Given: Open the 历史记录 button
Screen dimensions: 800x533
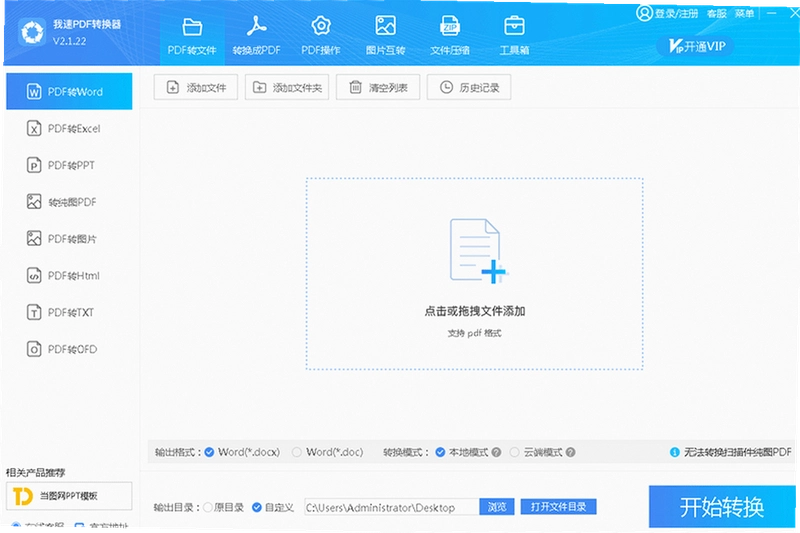Looking at the screenshot, I should pos(469,87).
